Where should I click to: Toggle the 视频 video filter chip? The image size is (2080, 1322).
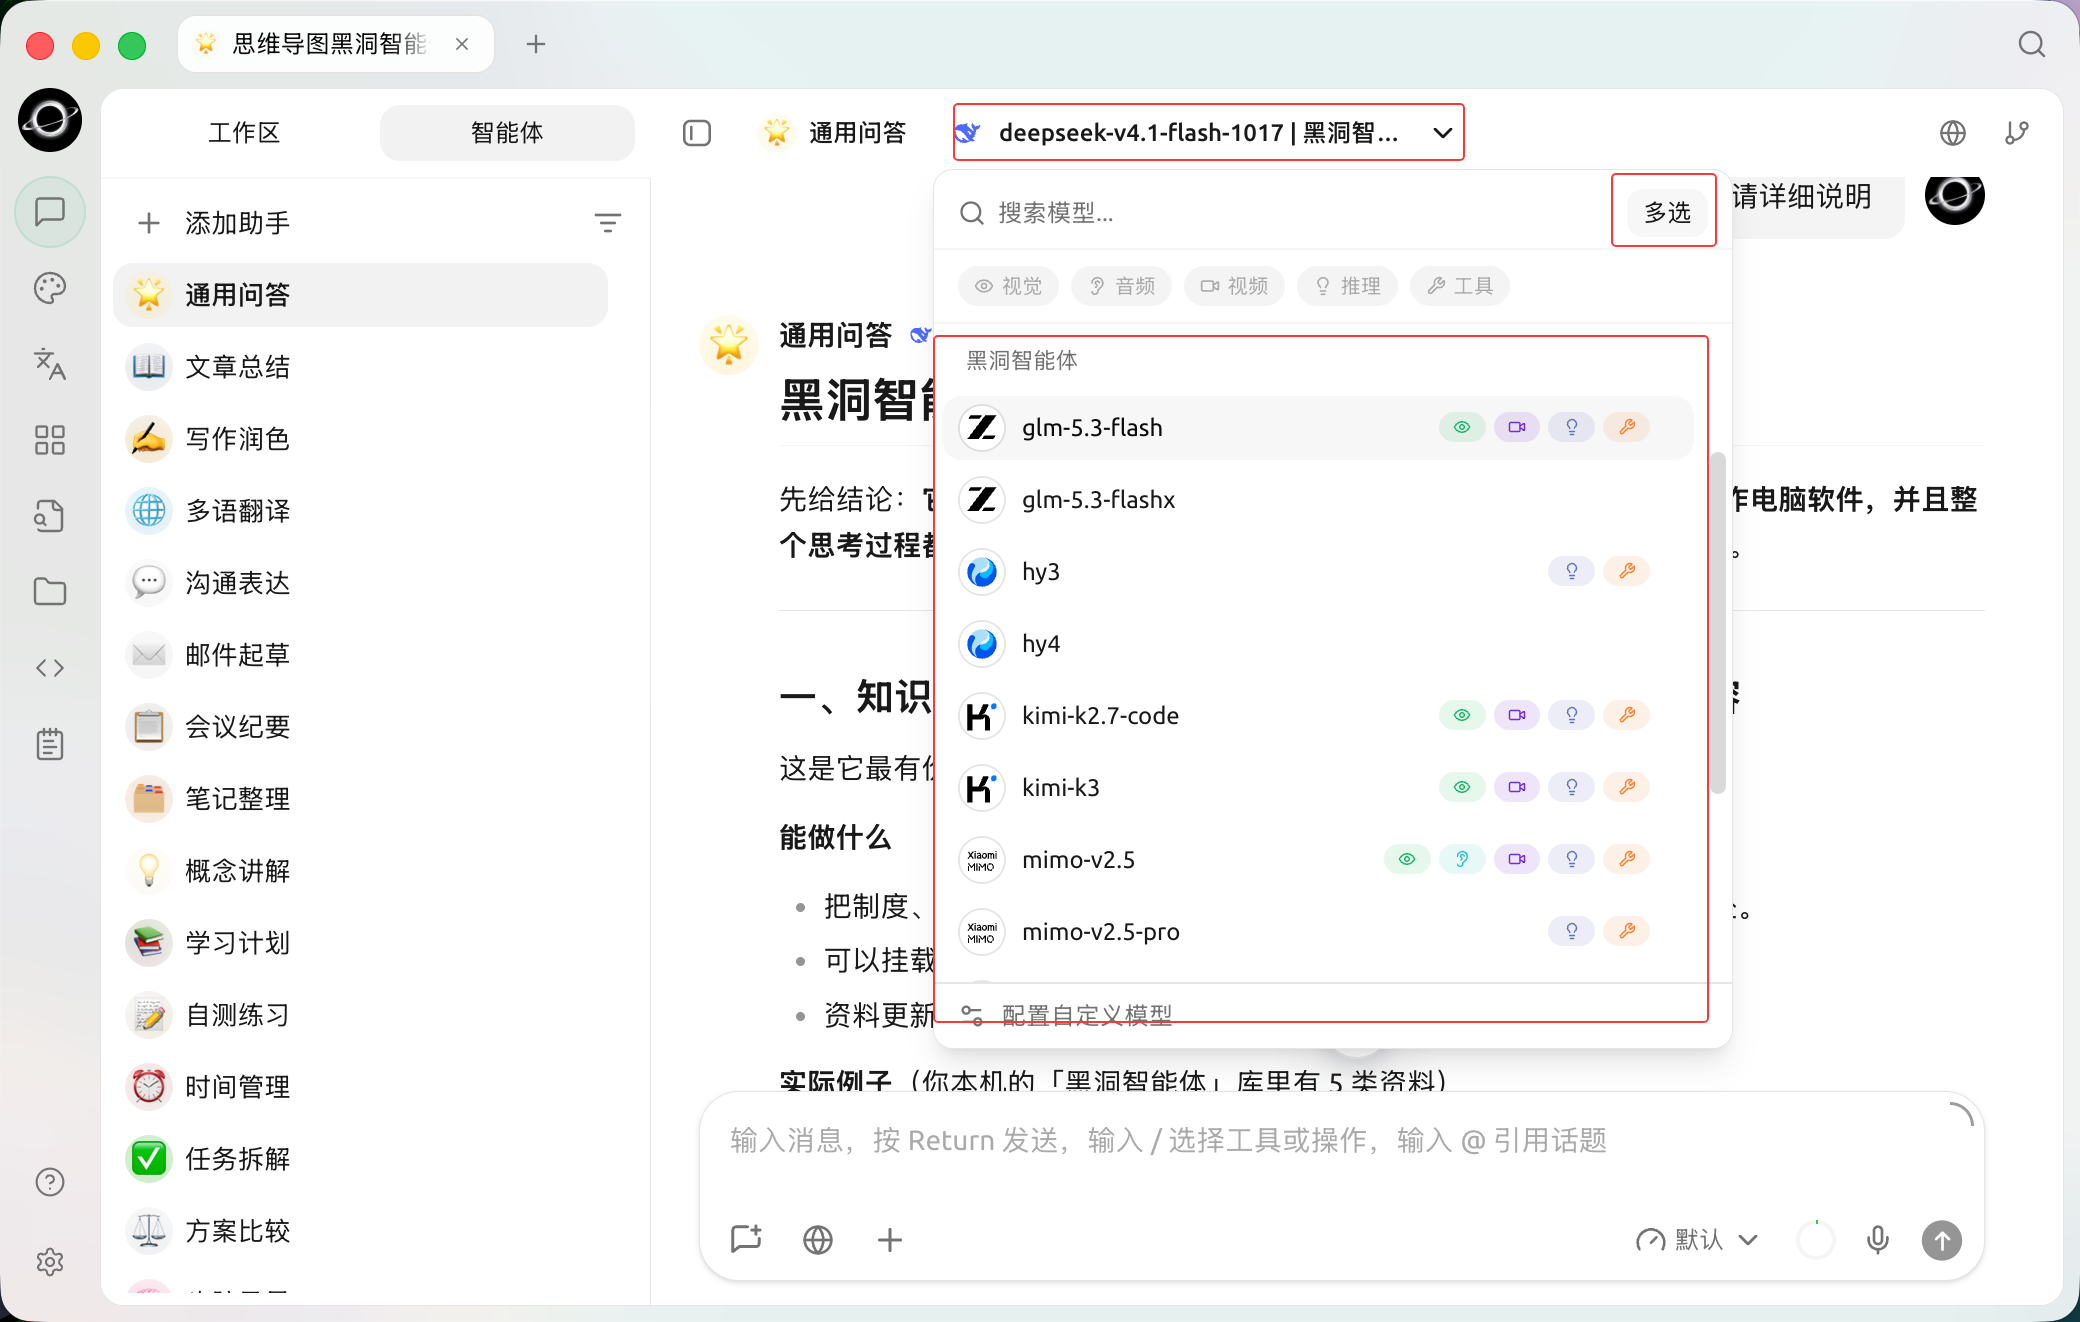(x=1235, y=286)
